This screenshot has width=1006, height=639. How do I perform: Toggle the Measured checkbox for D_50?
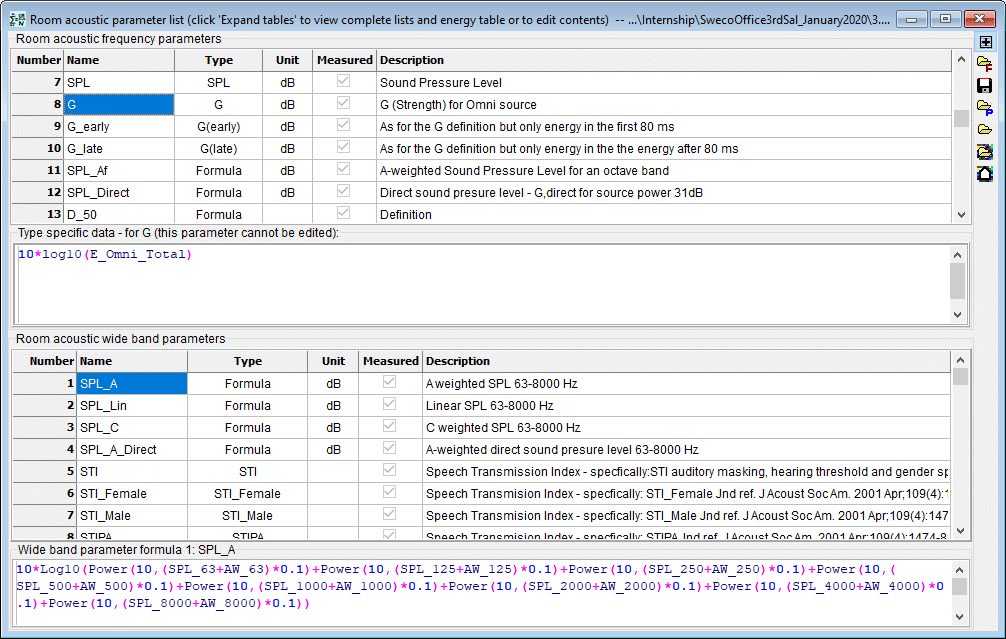pyautogui.click(x=344, y=212)
